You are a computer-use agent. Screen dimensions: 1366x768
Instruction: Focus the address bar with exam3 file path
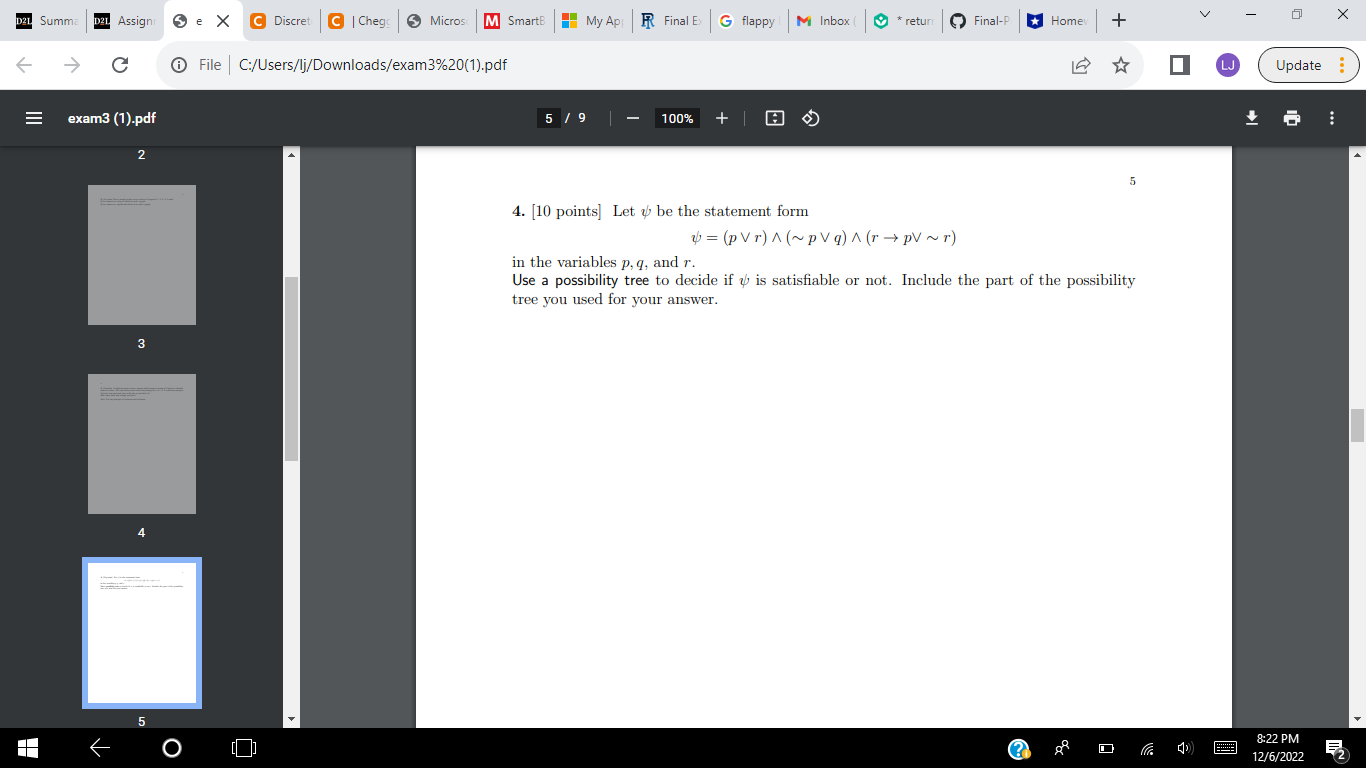click(640, 65)
